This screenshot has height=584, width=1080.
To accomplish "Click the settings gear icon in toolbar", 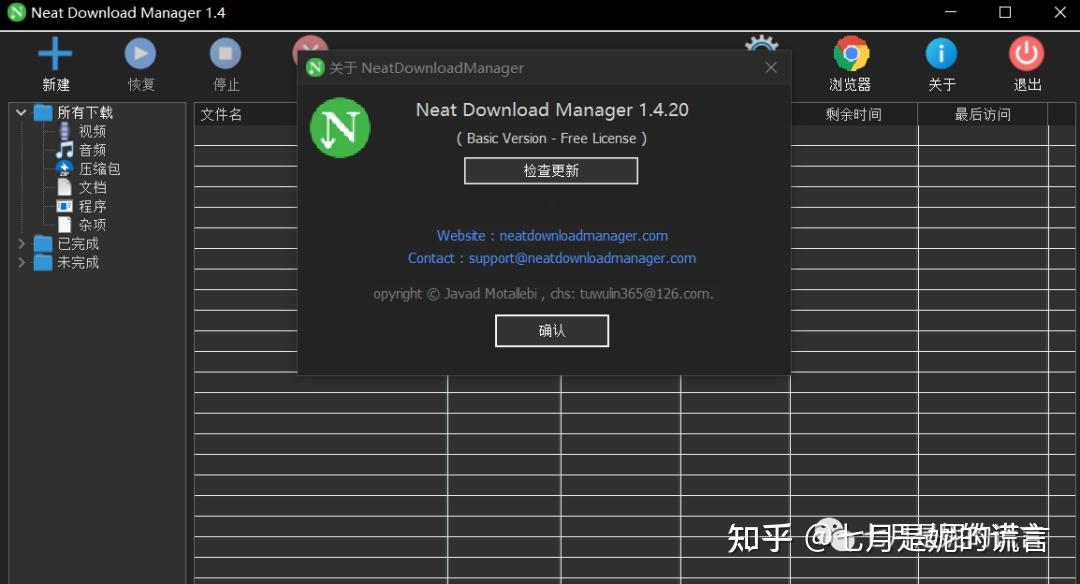I will point(762,43).
